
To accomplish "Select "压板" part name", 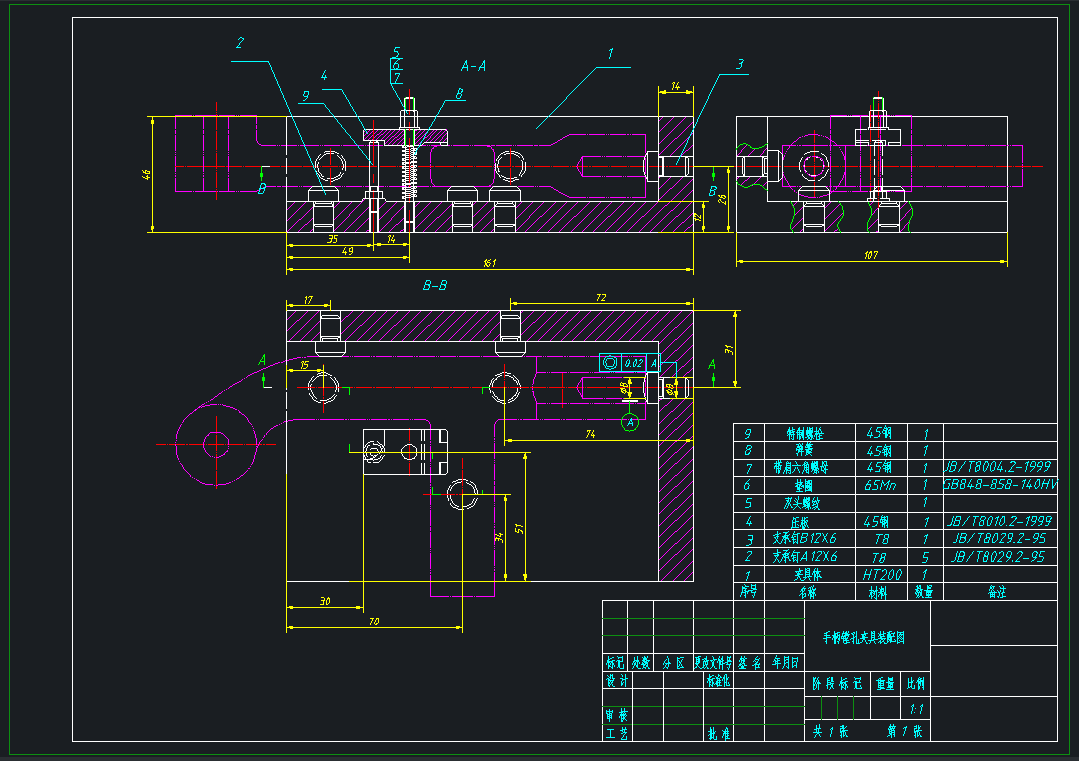I will 800,522.
